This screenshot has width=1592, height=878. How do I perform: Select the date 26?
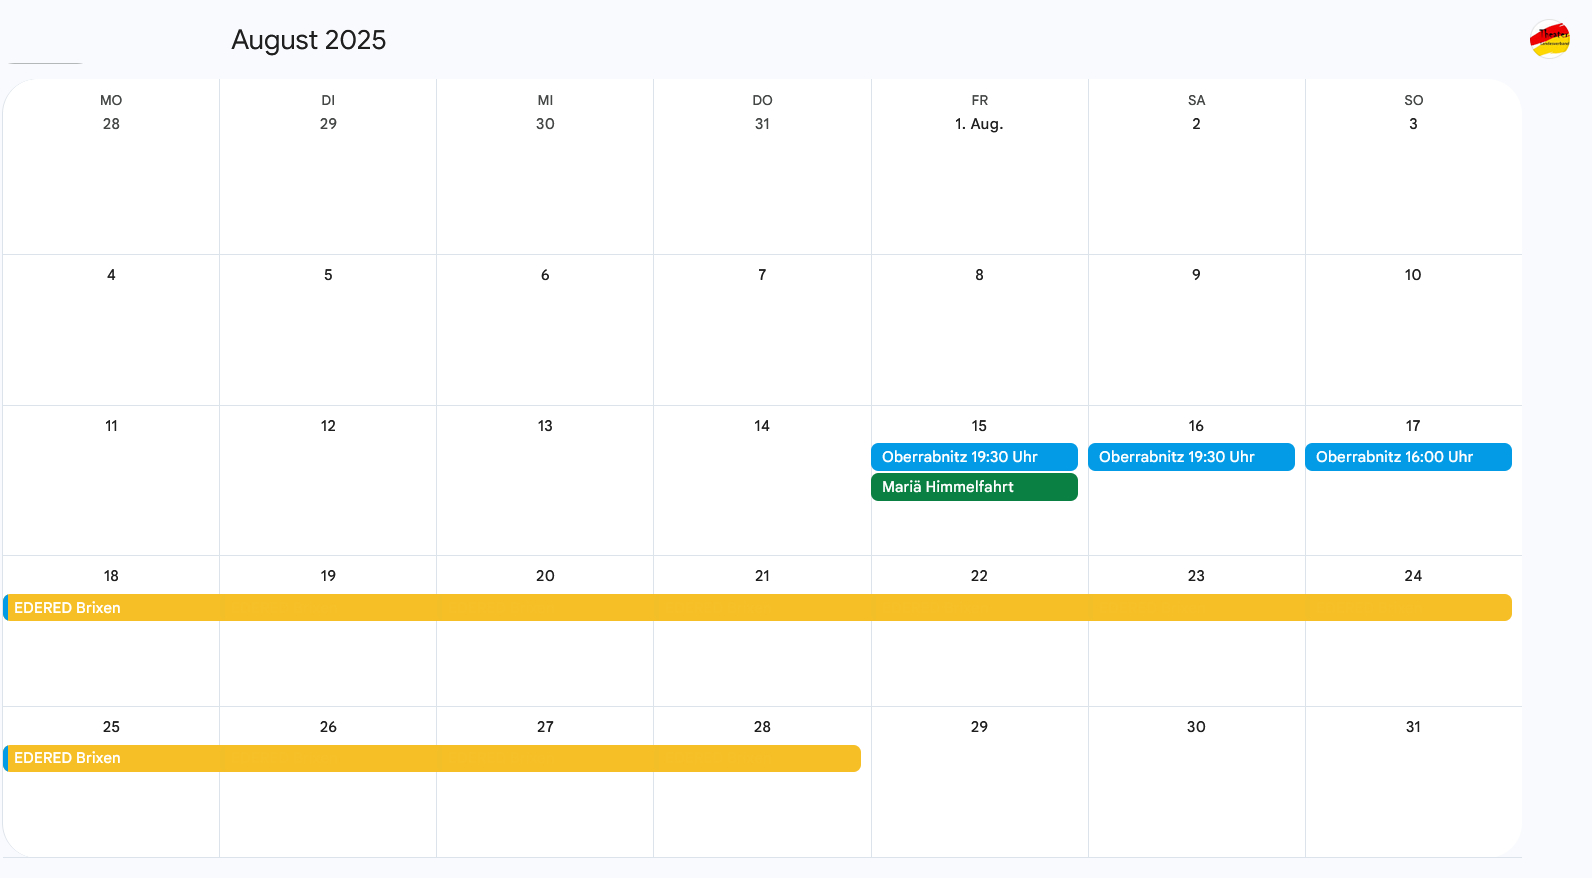point(328,727)
